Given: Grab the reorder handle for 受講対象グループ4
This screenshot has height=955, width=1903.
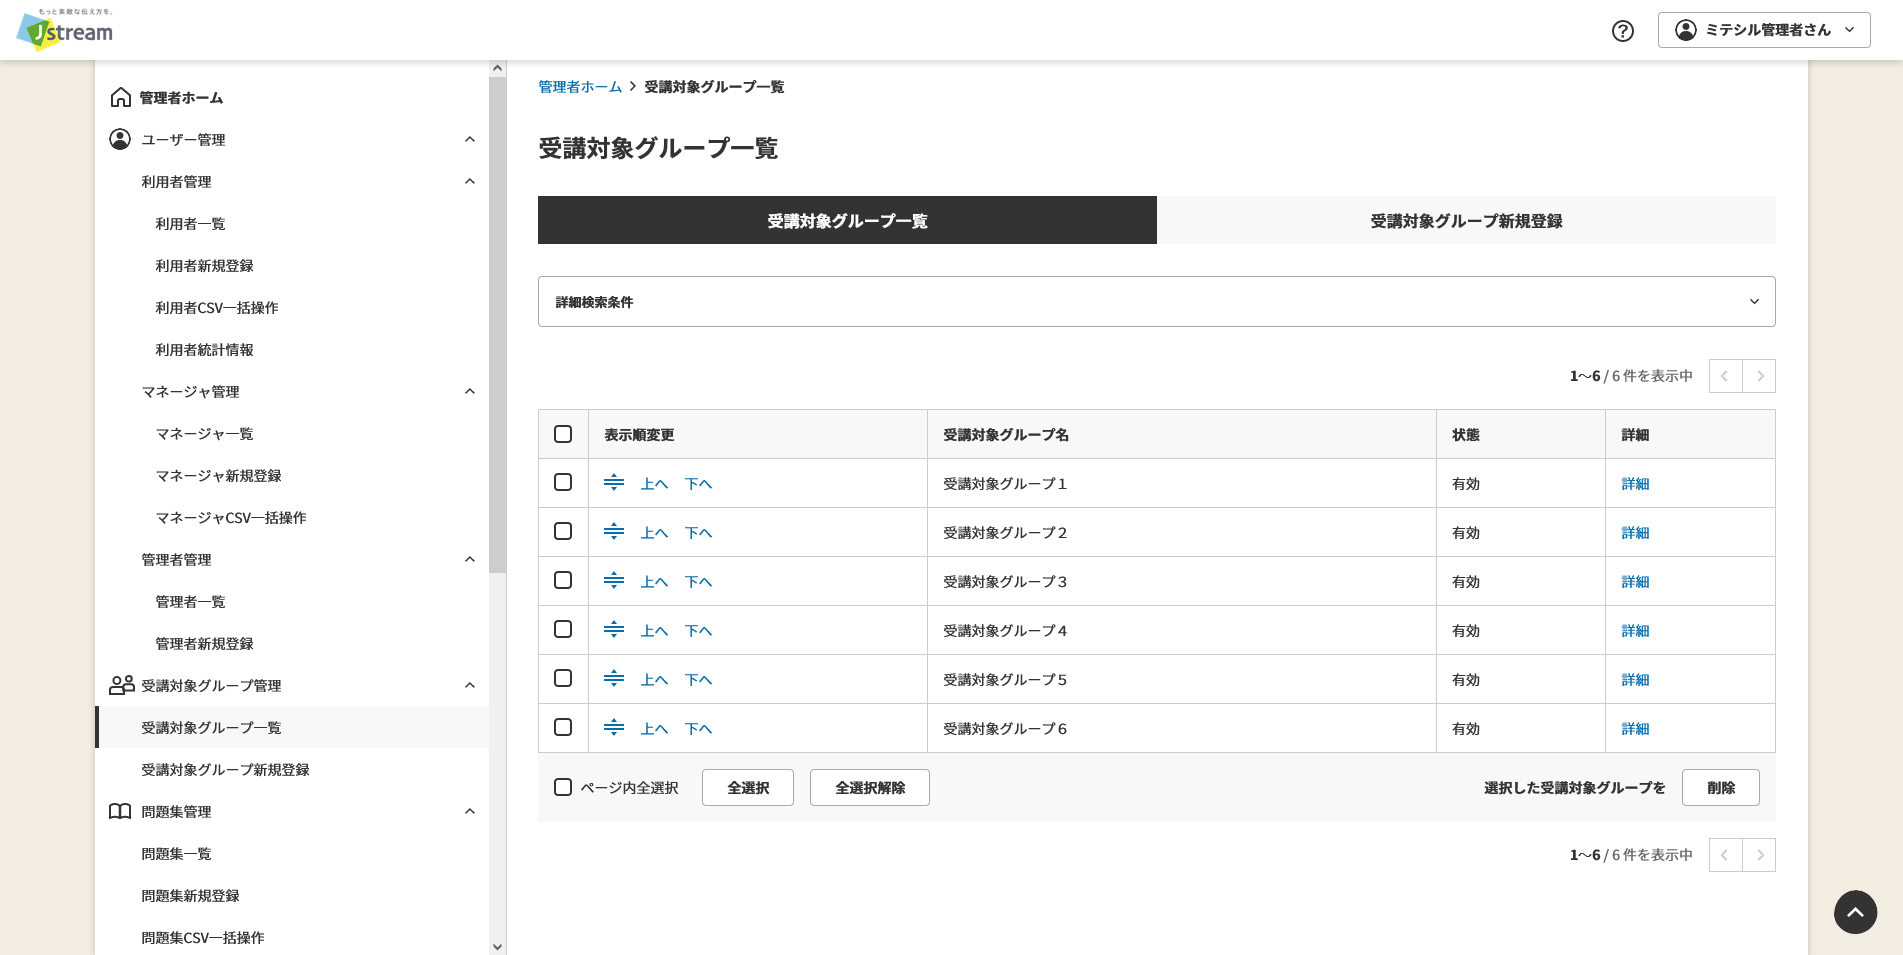Looking at the screenshot, I should pyautogui.click(x=614, y=630).
